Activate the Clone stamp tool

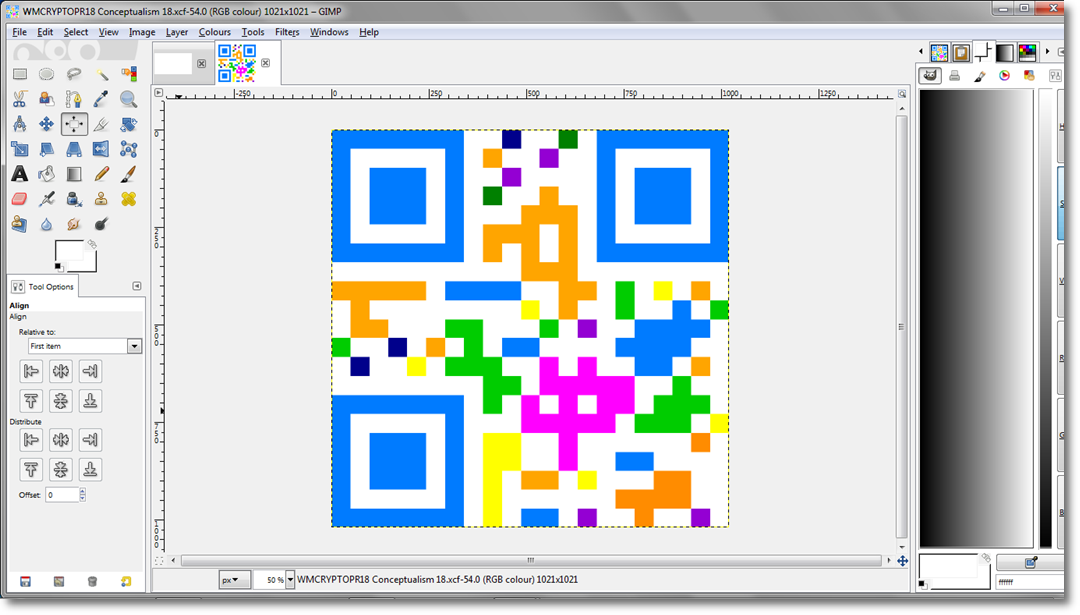click(x=101, y=199)
